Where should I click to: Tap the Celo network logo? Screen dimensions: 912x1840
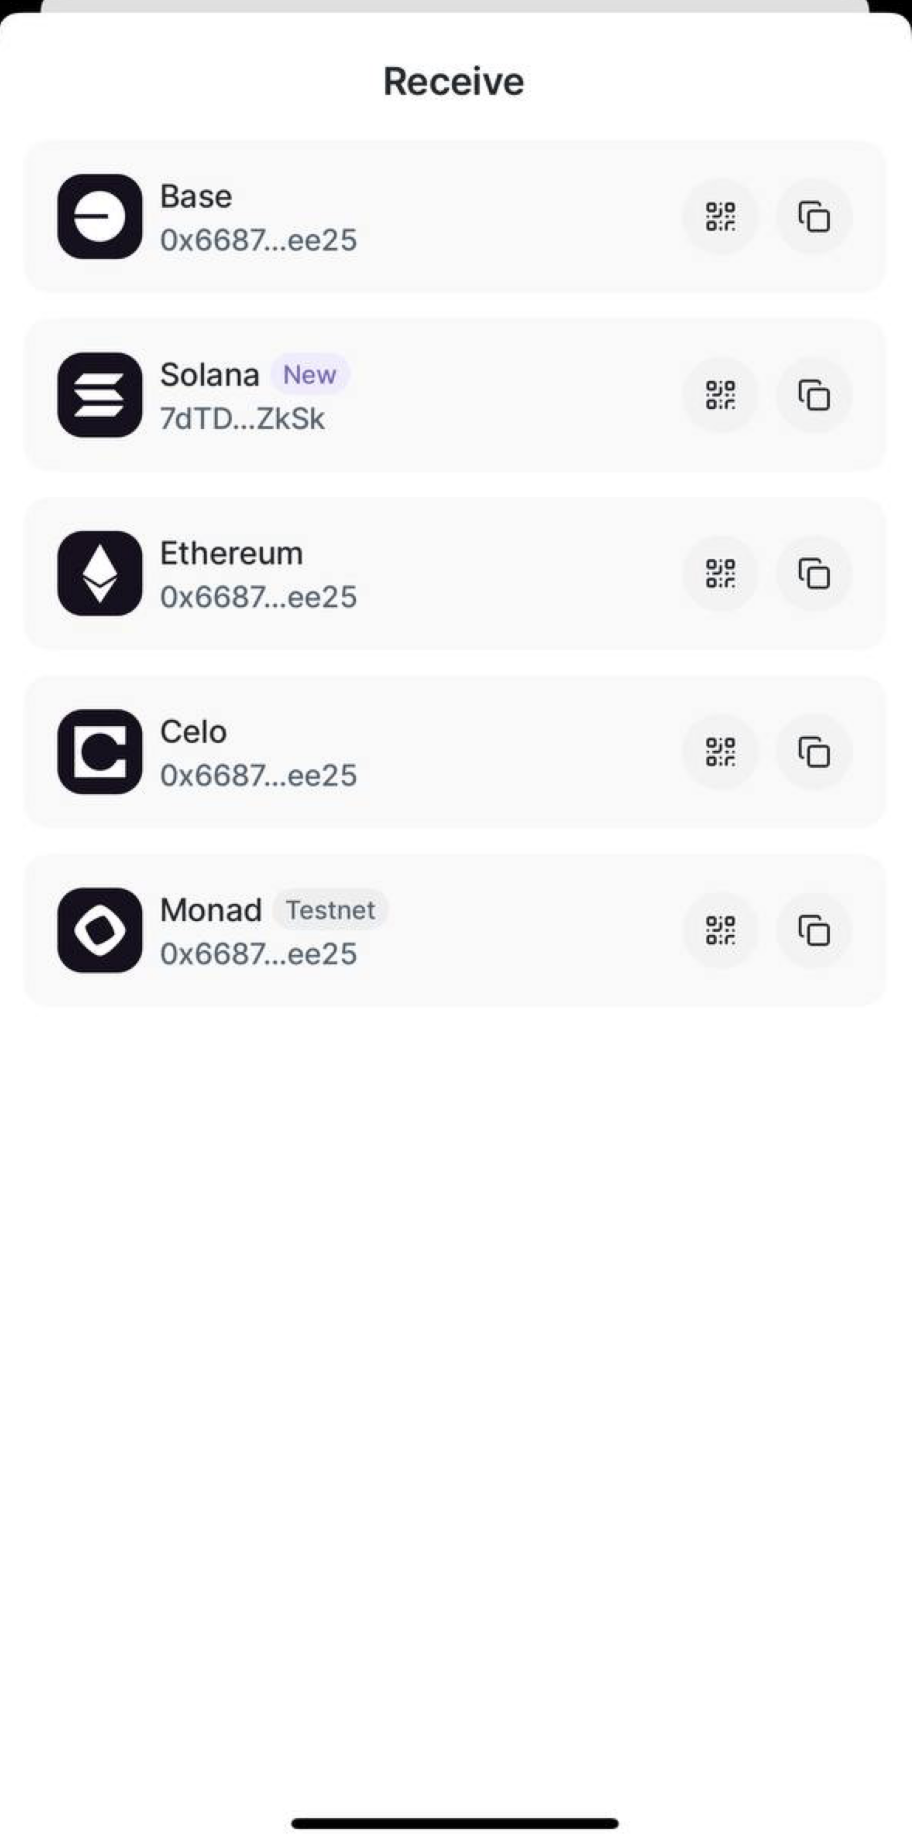point(99,752)
